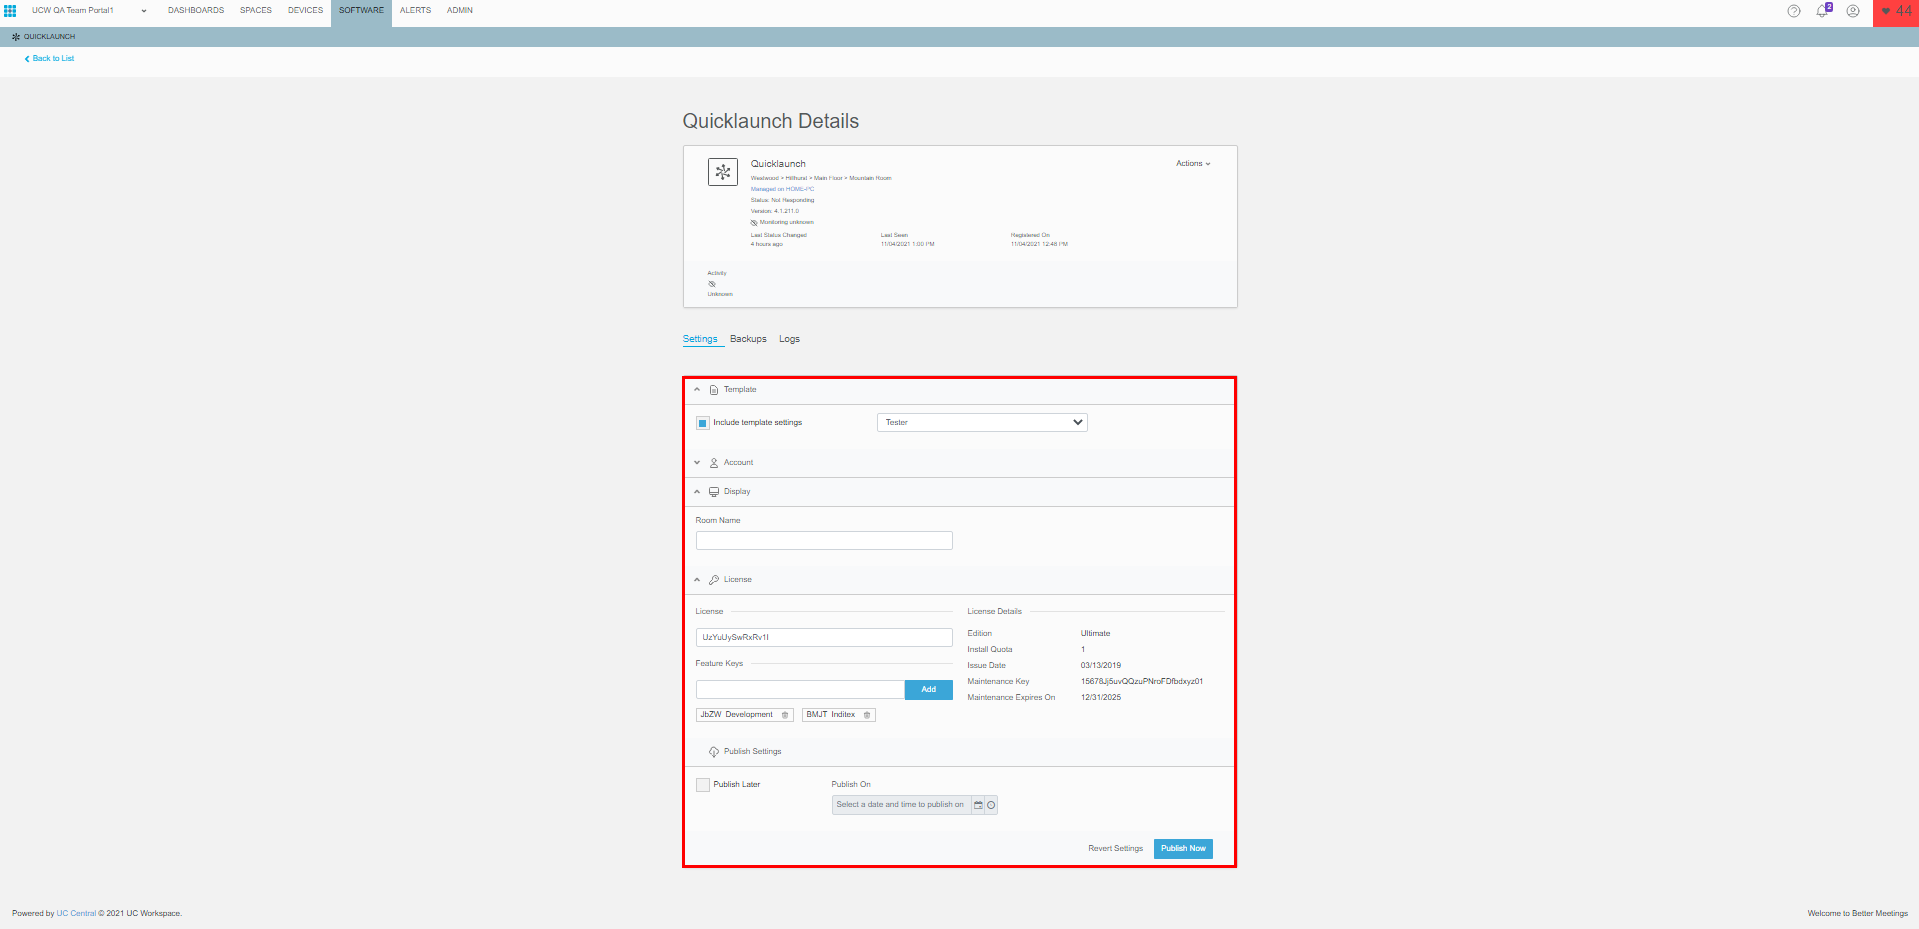Collapse the Display section chevron
This screenshot has width=1919, height=929.
[697, 492]
